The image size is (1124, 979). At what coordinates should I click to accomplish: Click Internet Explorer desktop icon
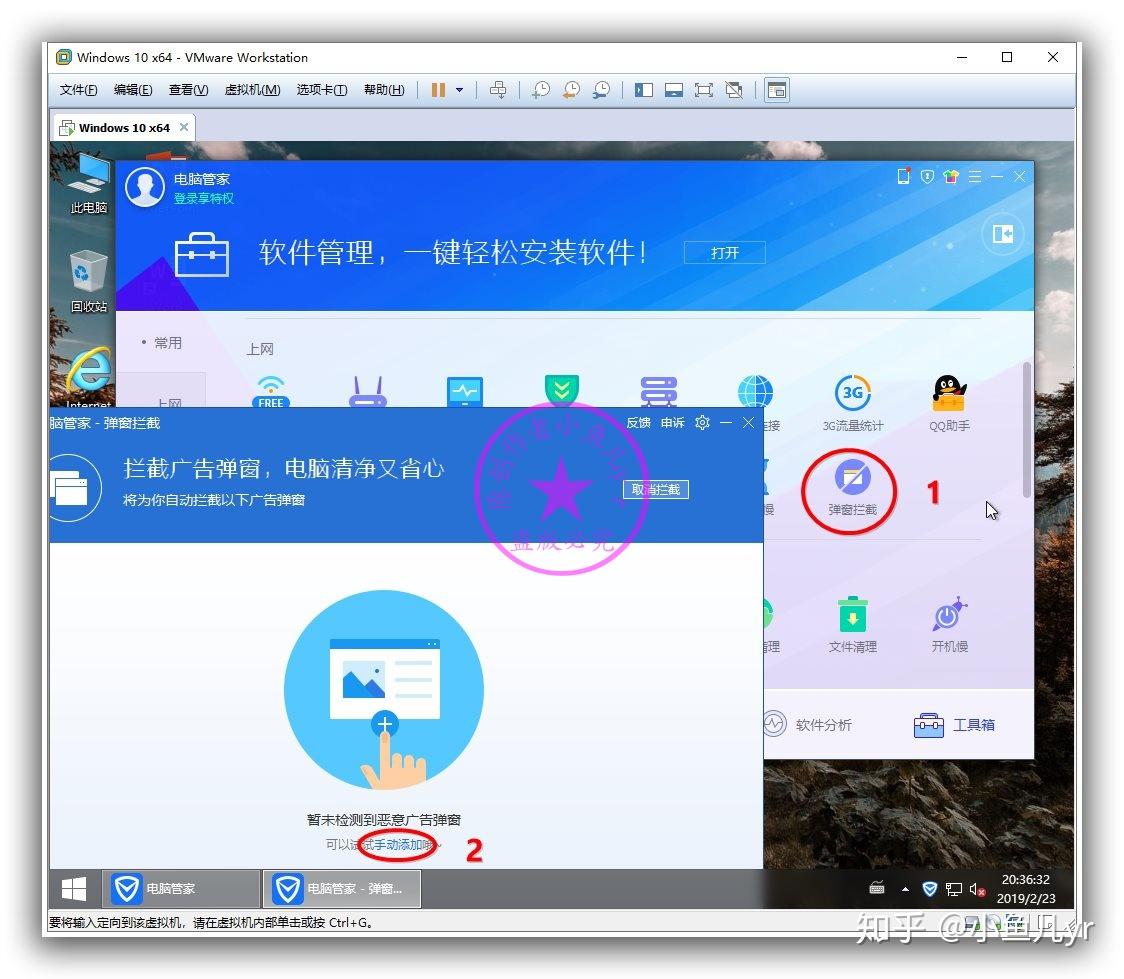tap(89, 377)
